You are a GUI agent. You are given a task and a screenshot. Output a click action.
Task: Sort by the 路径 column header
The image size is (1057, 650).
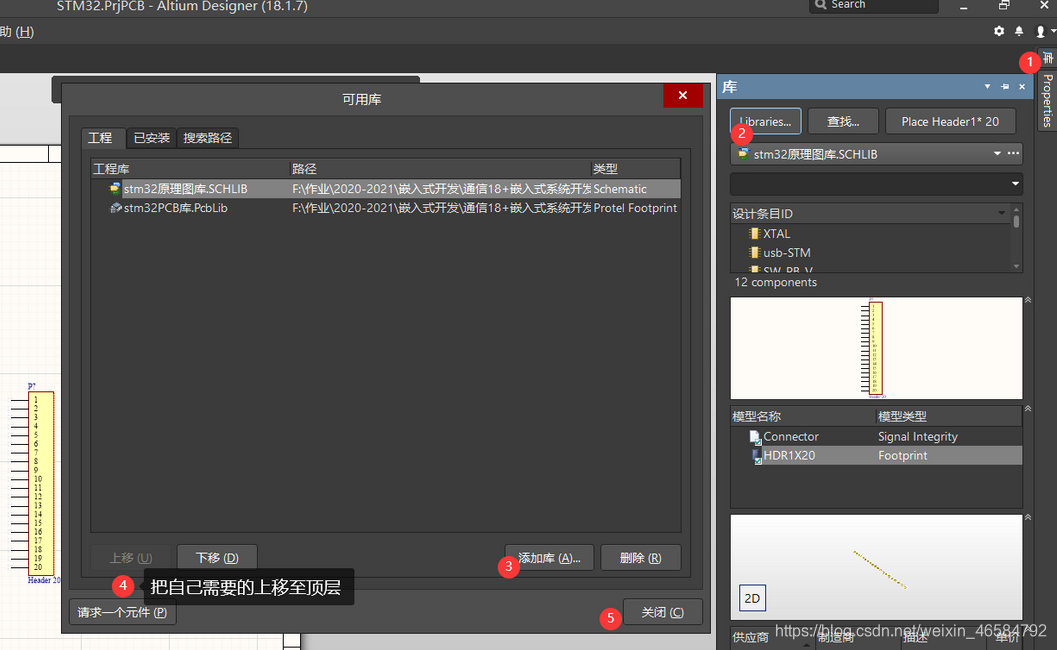tap(440, 169)
